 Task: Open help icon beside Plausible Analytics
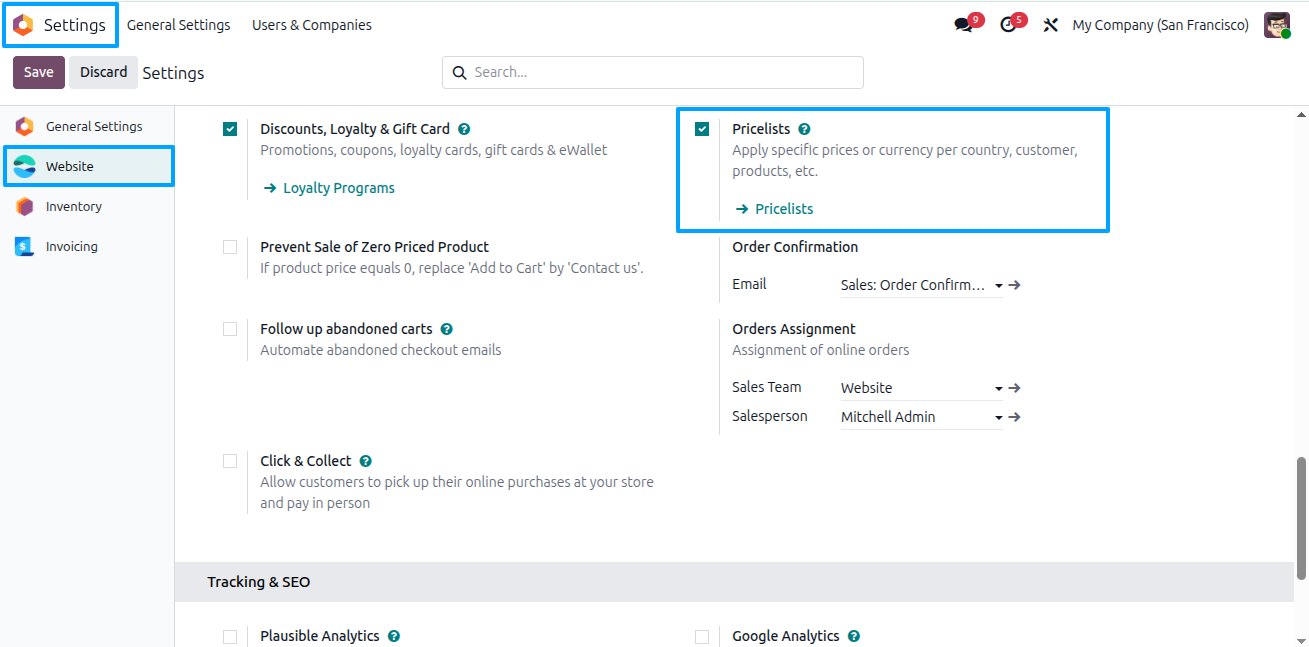(x=394, y=636)
